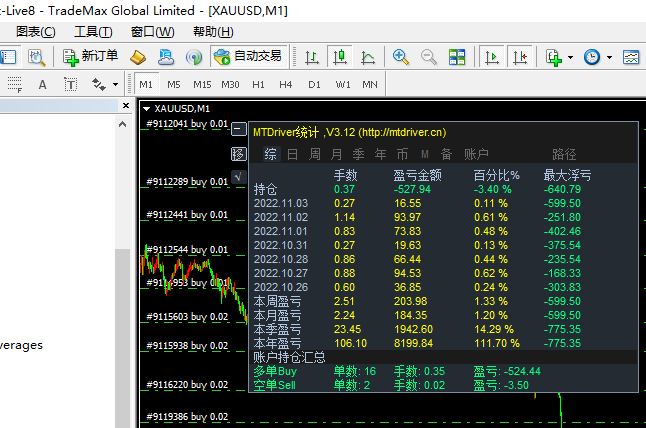Viewport: 646px width, 428px height.
Task: Select the 币 currency tab
Action: 403,154
